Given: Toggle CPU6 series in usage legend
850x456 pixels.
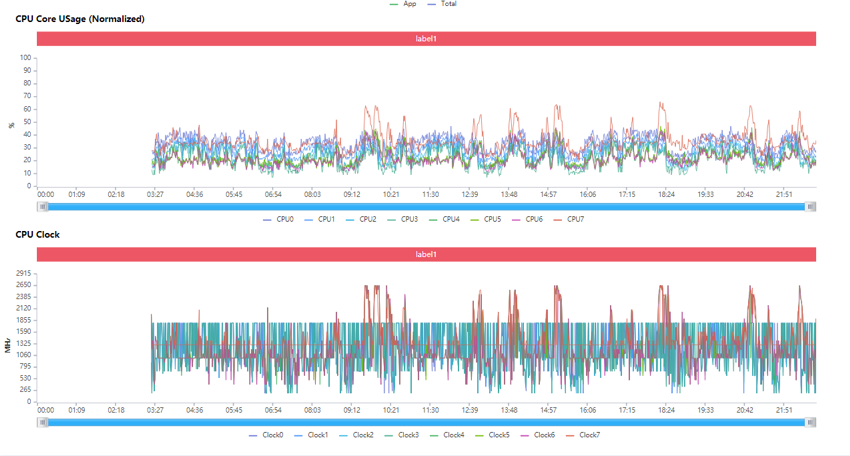Looking at the screenshot, I should 527,219.
